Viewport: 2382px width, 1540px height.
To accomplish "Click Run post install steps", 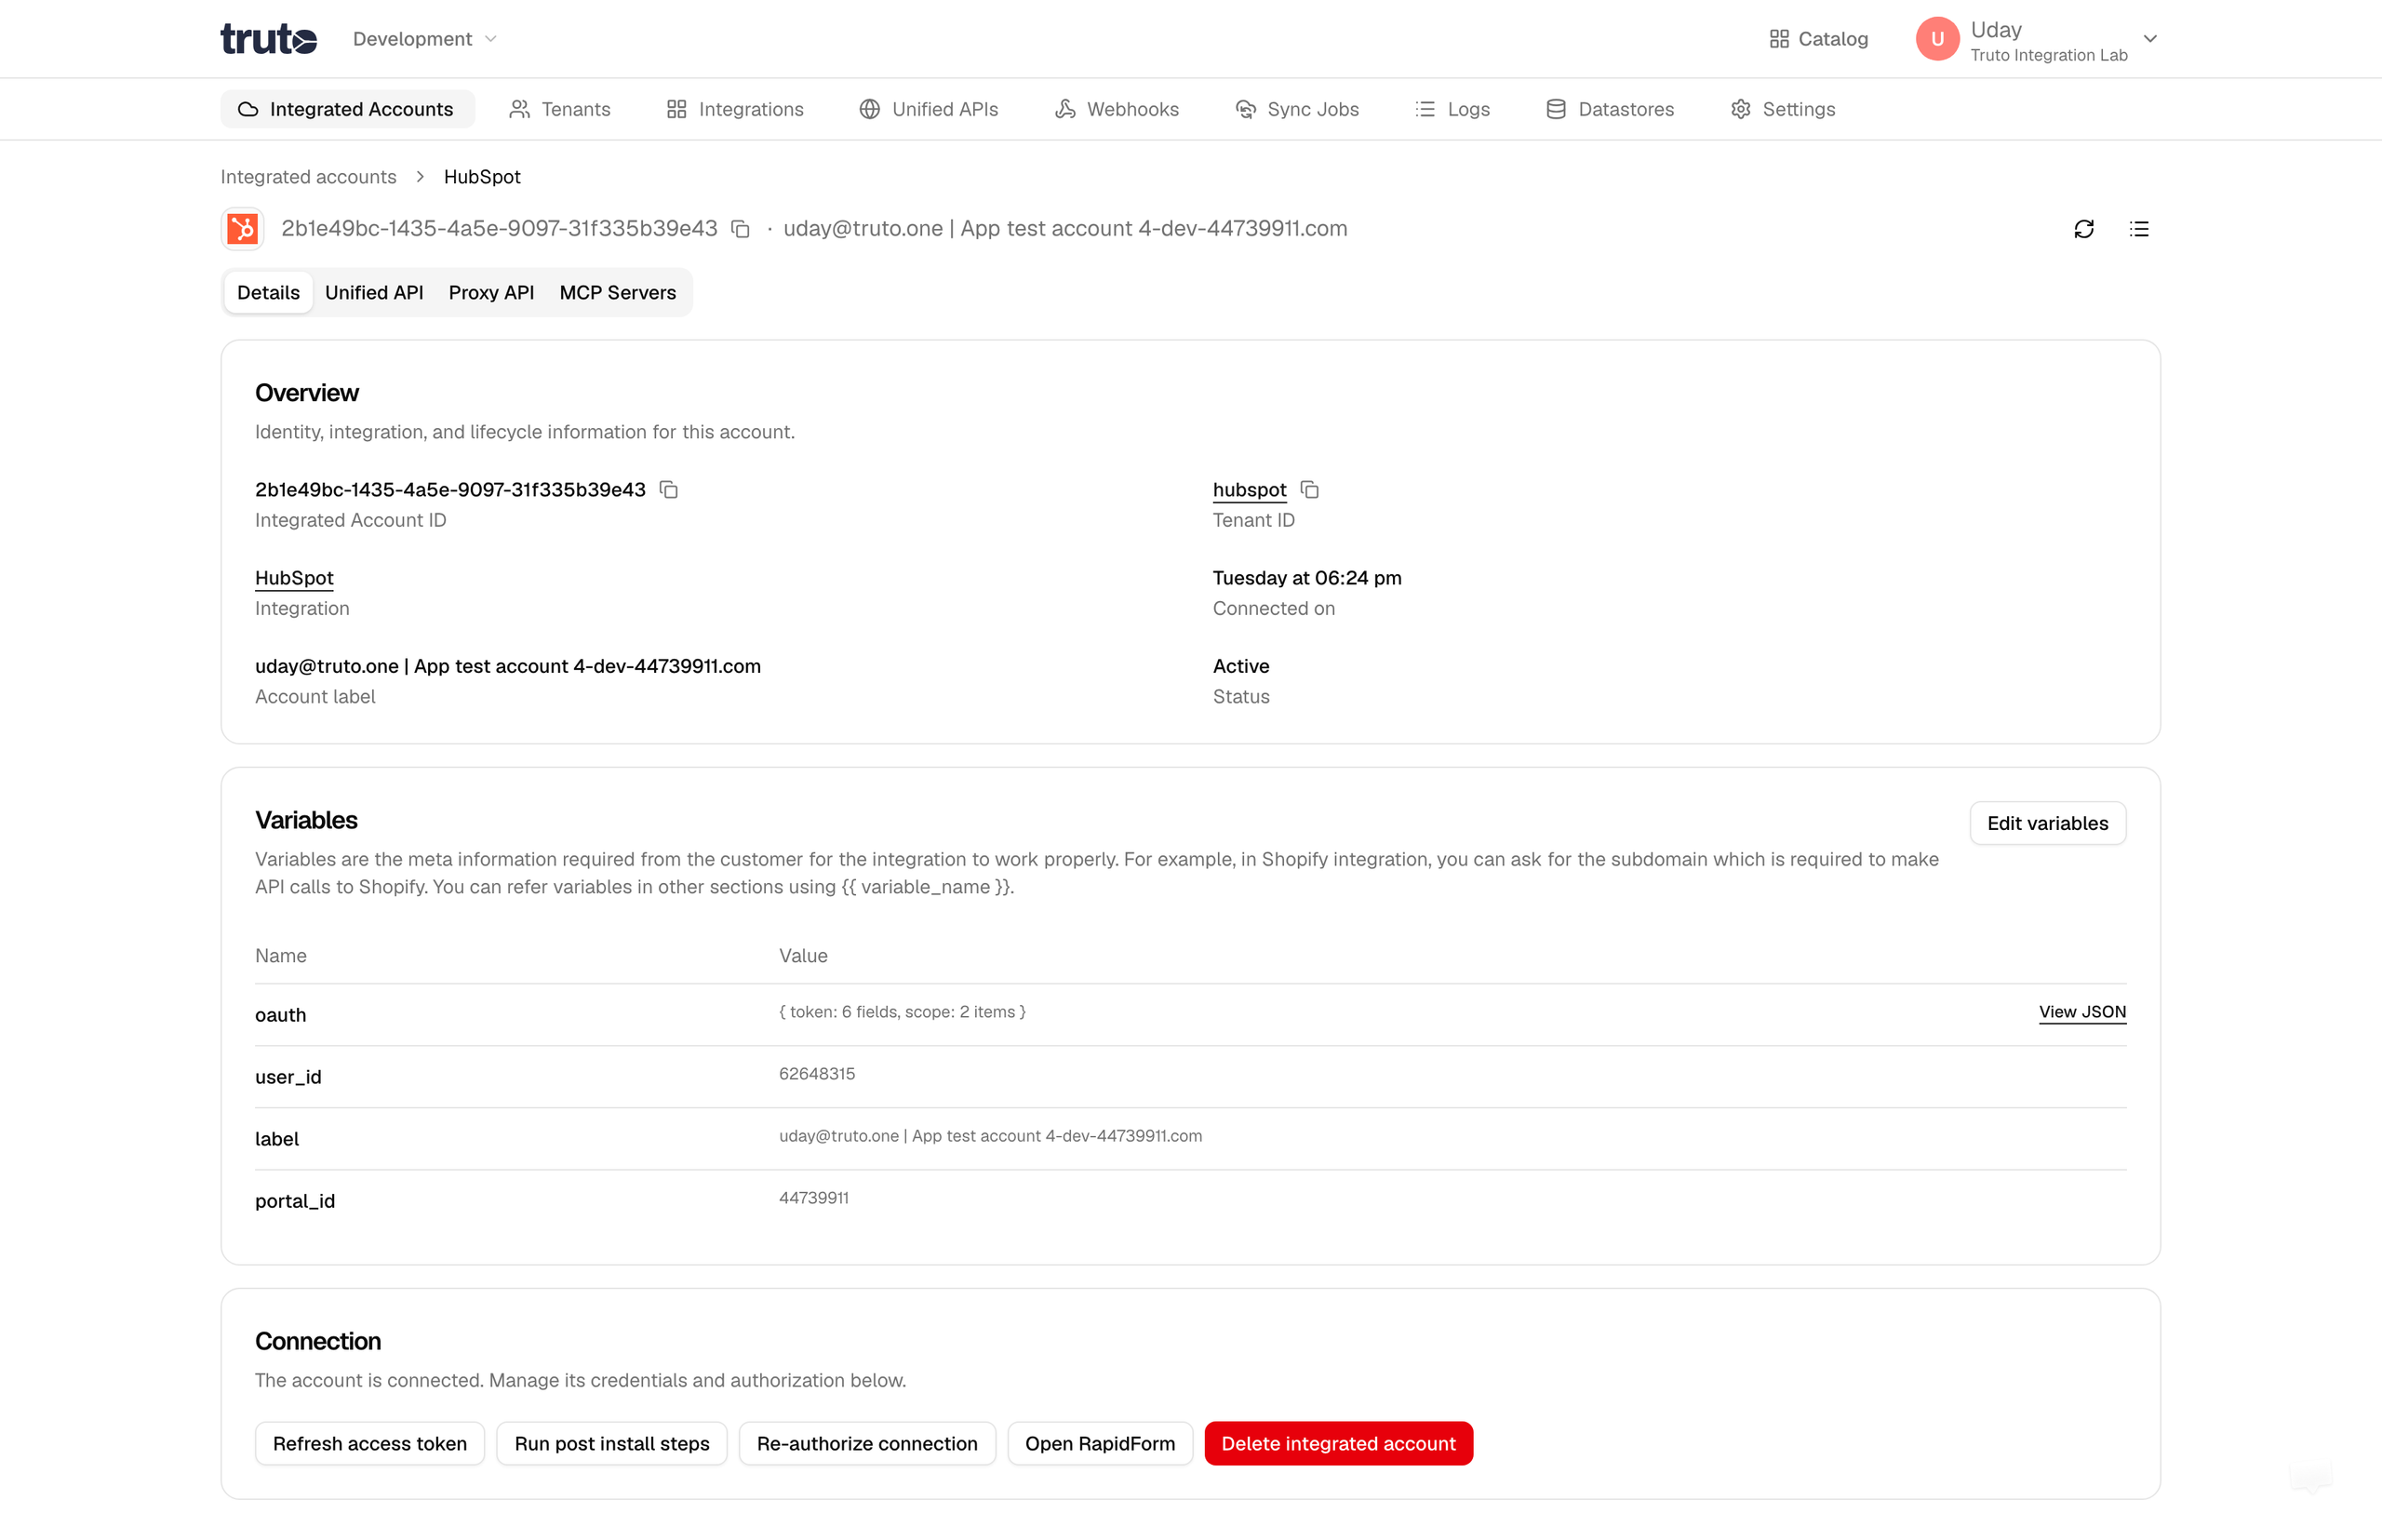I will click(x=612, y=1444).
